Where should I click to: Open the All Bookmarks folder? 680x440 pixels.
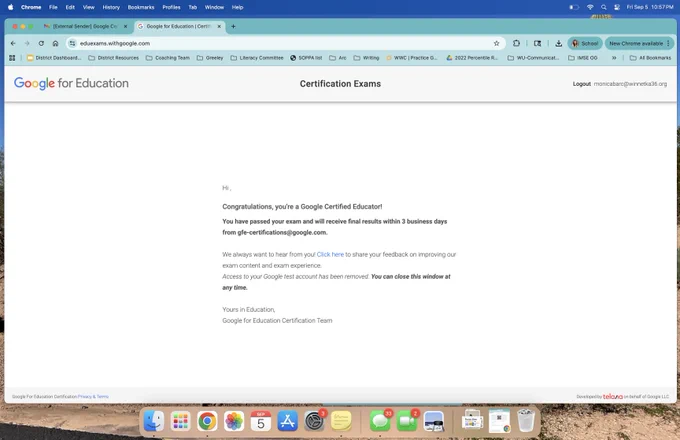(x=650, y=58)
